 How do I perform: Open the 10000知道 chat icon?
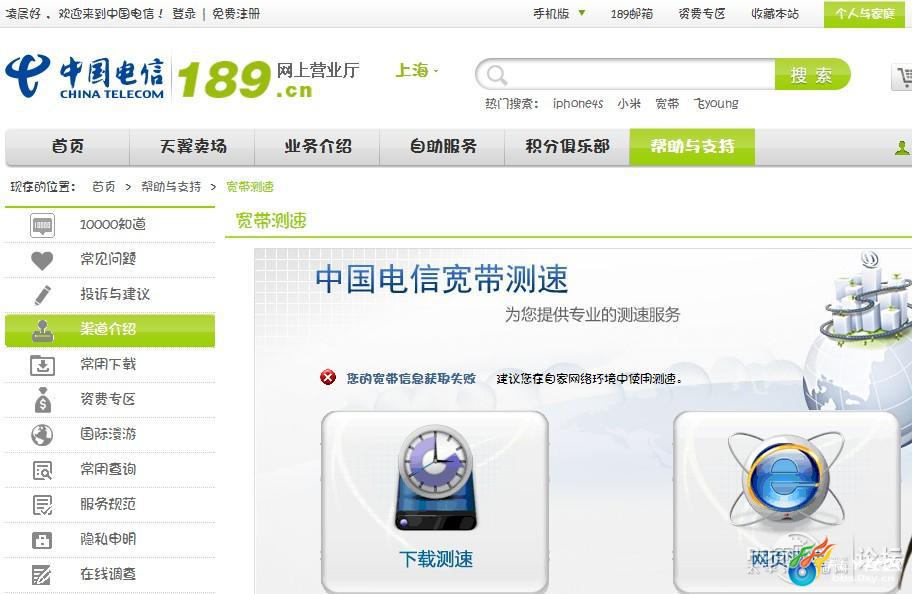[42, 225]
